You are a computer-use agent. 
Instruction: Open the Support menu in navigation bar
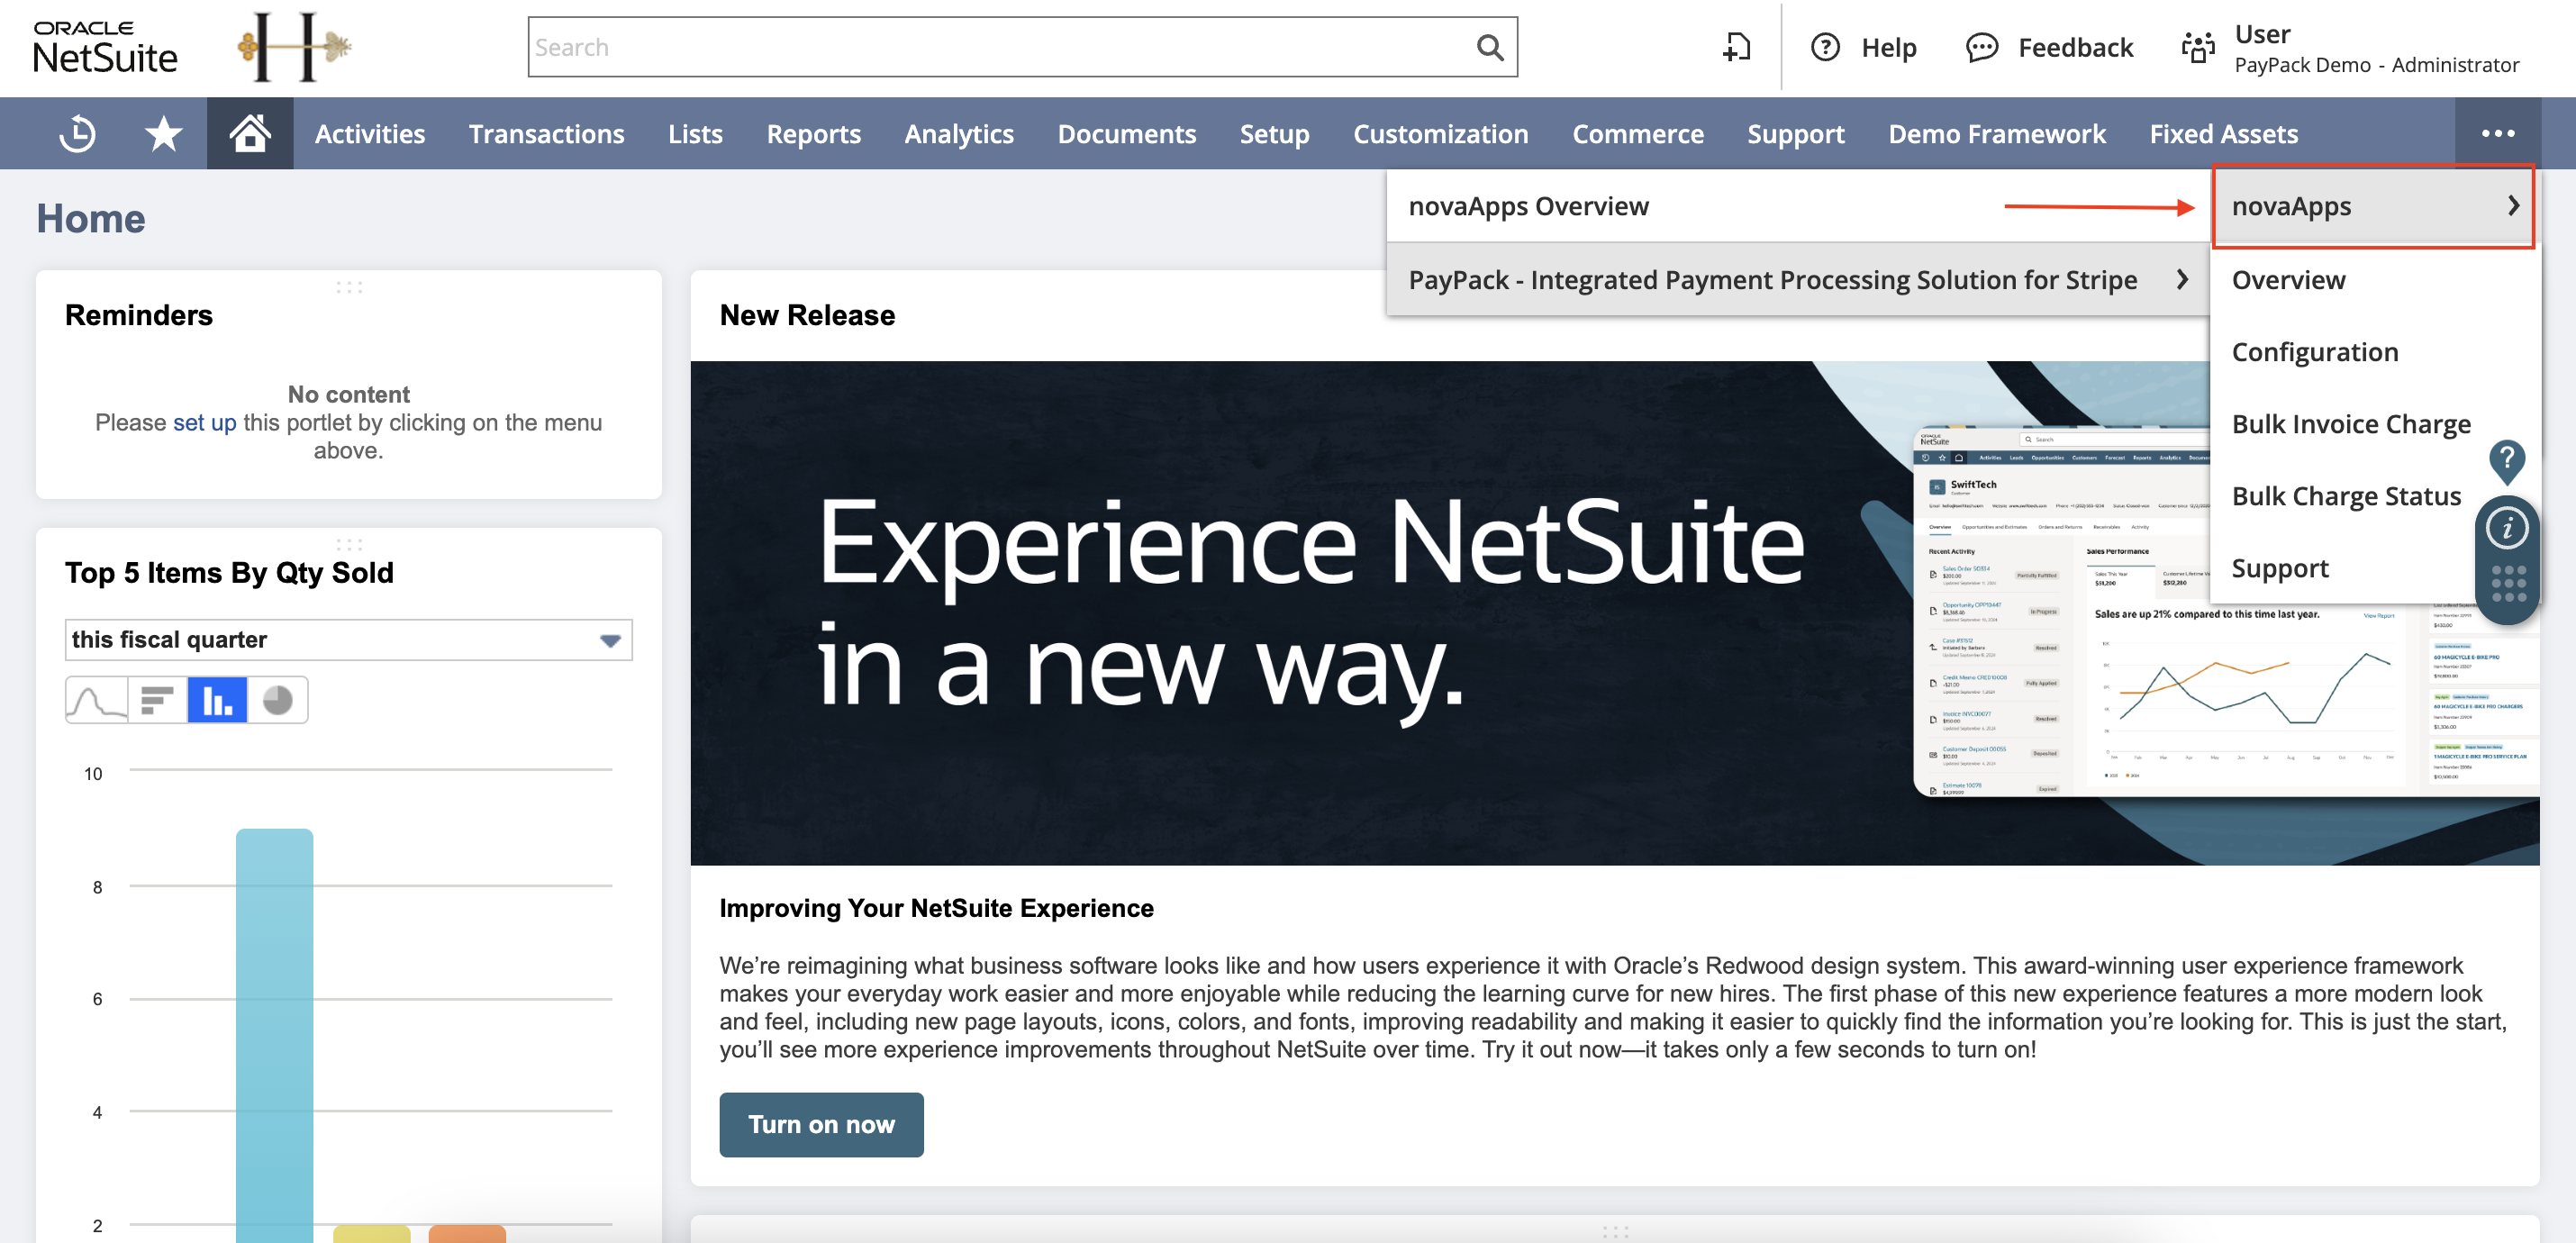(1795, 133)
